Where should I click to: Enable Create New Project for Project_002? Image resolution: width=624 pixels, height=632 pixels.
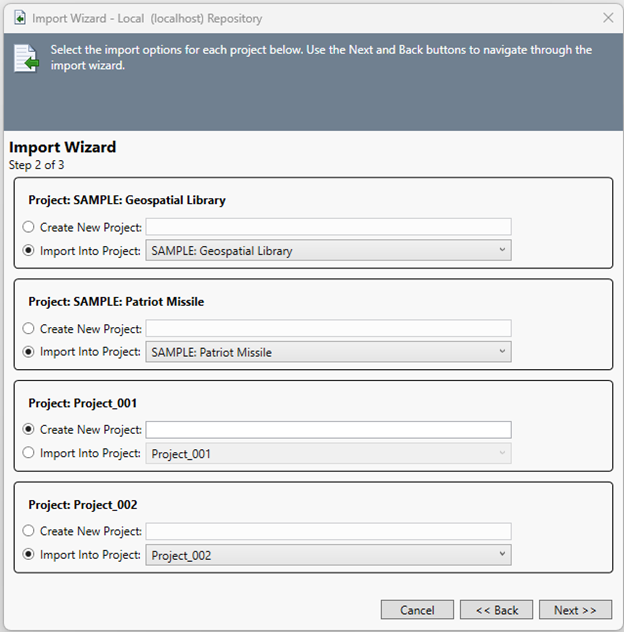(29, 531)
